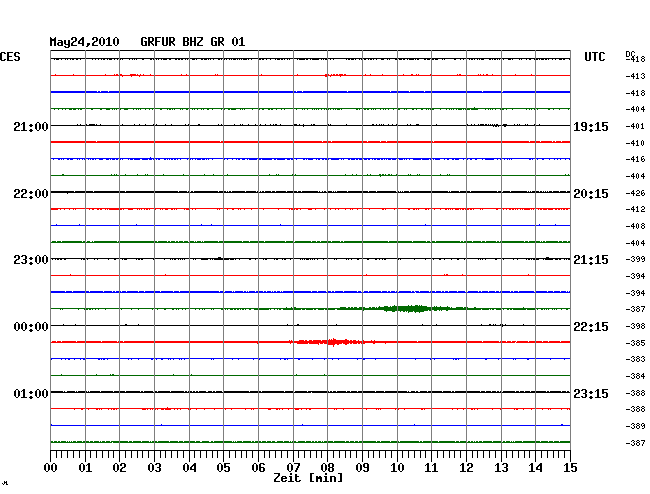Select the 01:00 local time label
Image resolution: width=650 pixels, height=494 pixels.
[x=31, y=393]
